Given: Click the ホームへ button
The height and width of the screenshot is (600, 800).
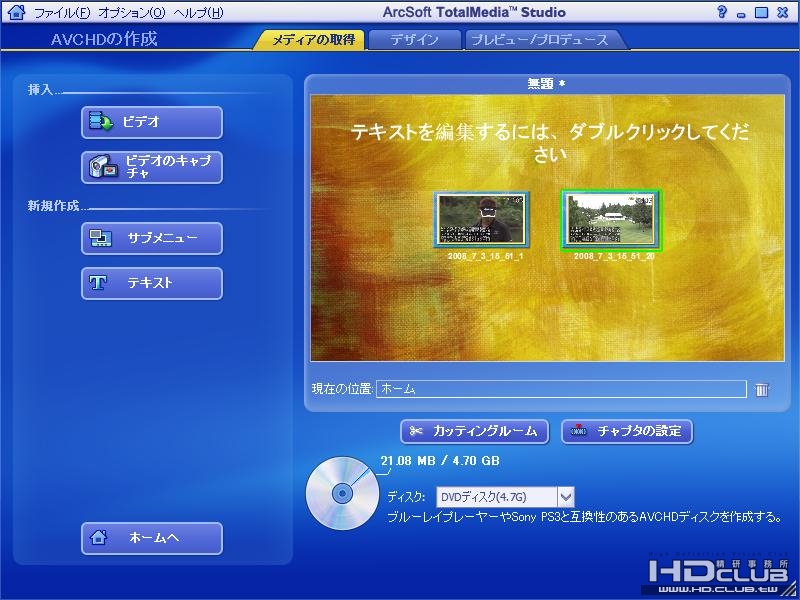Looking at the screenshot, I should pyautogui.click(x=152, y=538).
